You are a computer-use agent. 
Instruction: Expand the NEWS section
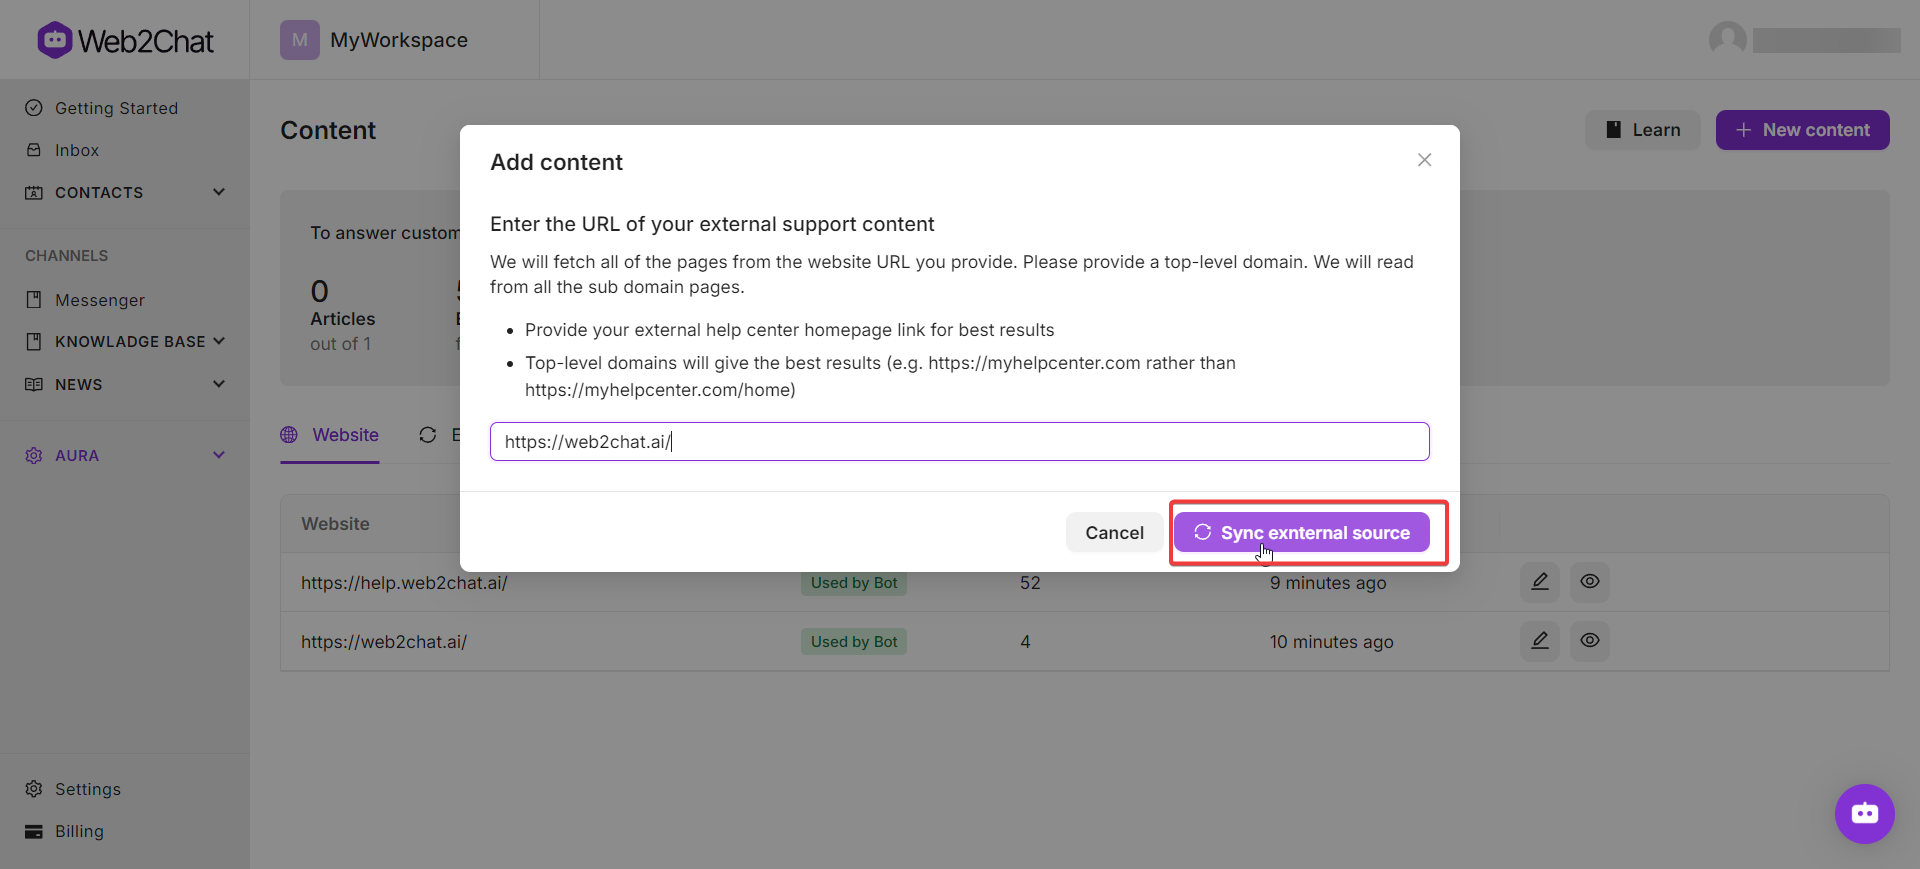125,384
